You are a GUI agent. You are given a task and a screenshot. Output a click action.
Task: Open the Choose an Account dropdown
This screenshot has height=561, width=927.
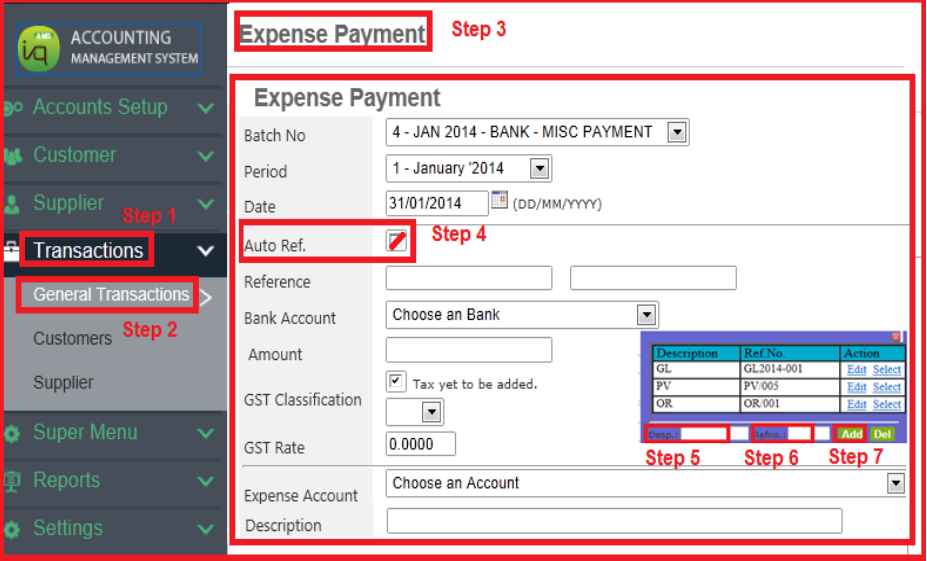pos(894,483)
